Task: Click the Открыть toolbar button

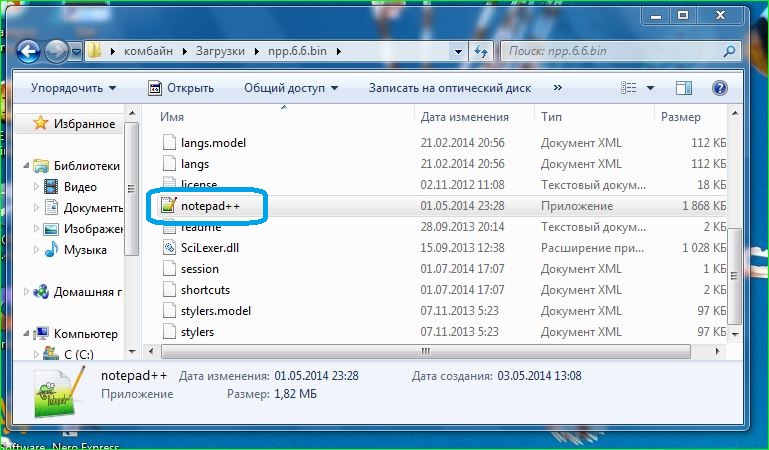Action: tap(181, 88)
